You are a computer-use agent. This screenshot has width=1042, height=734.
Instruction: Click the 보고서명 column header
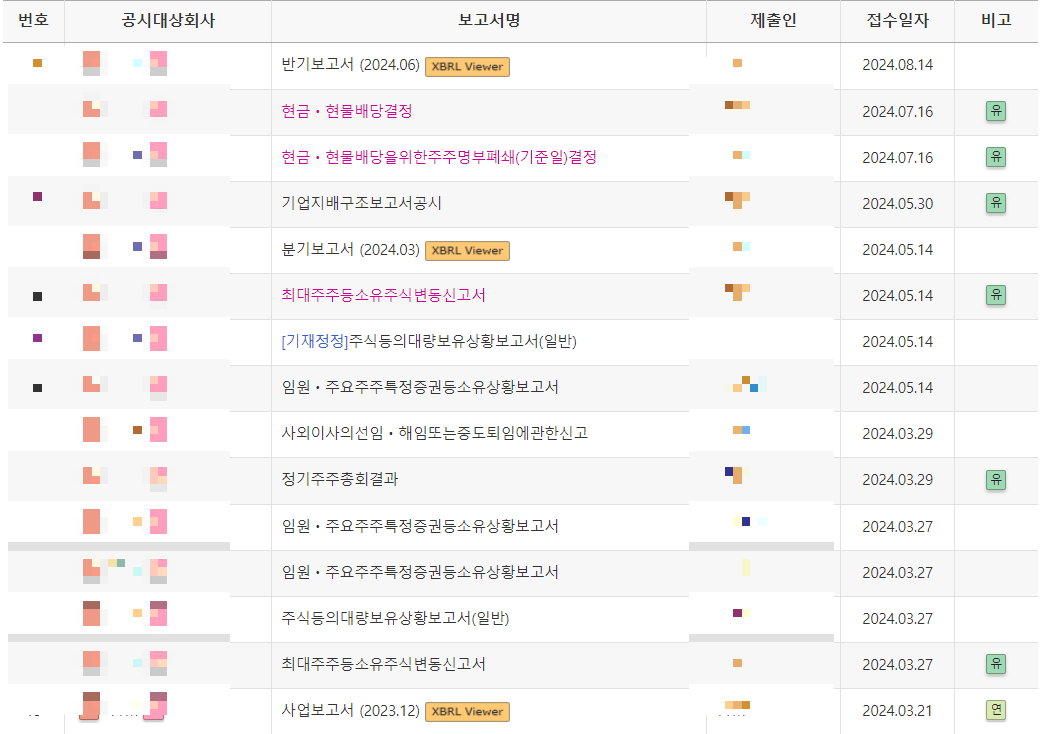coord(489,21)
